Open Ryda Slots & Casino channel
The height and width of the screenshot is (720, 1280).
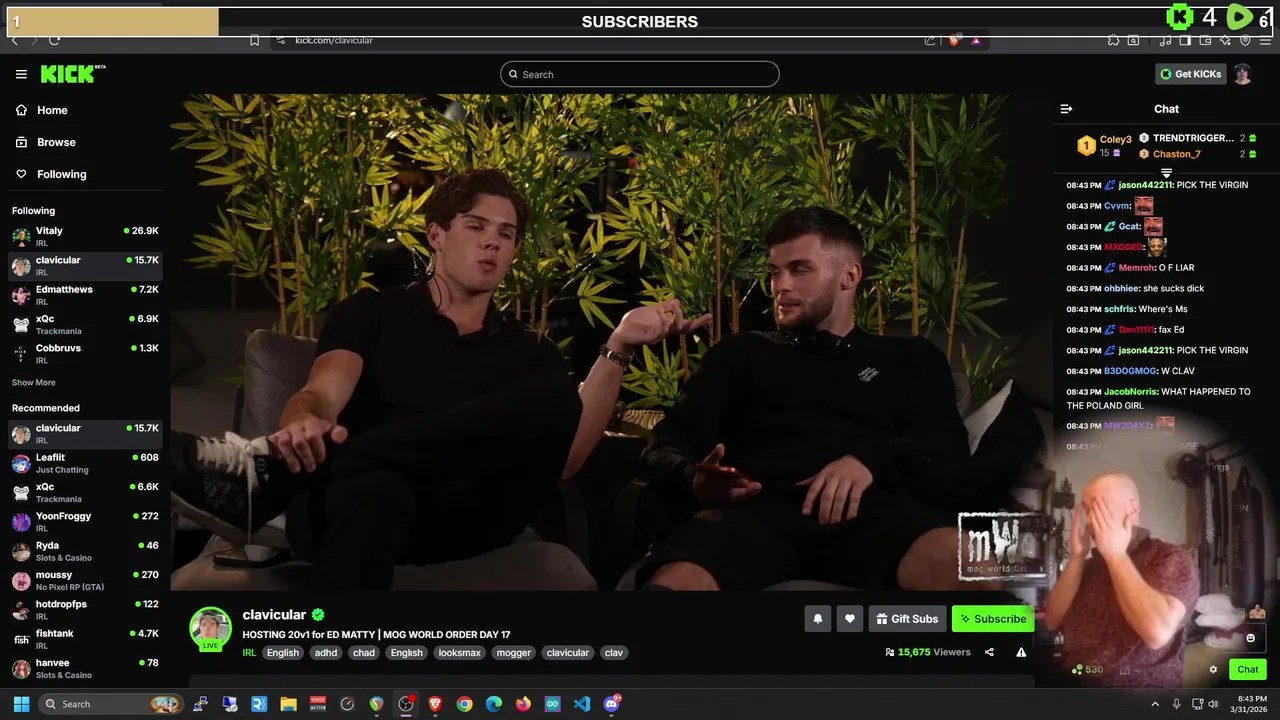(85, 551)
